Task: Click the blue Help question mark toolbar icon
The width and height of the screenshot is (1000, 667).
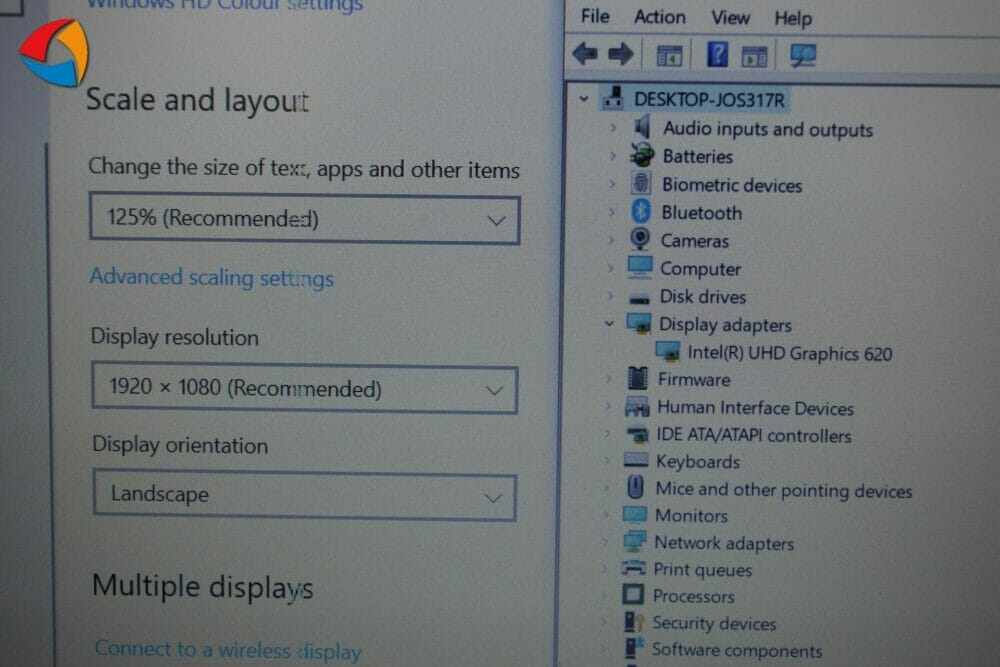Action: [717, 55]
